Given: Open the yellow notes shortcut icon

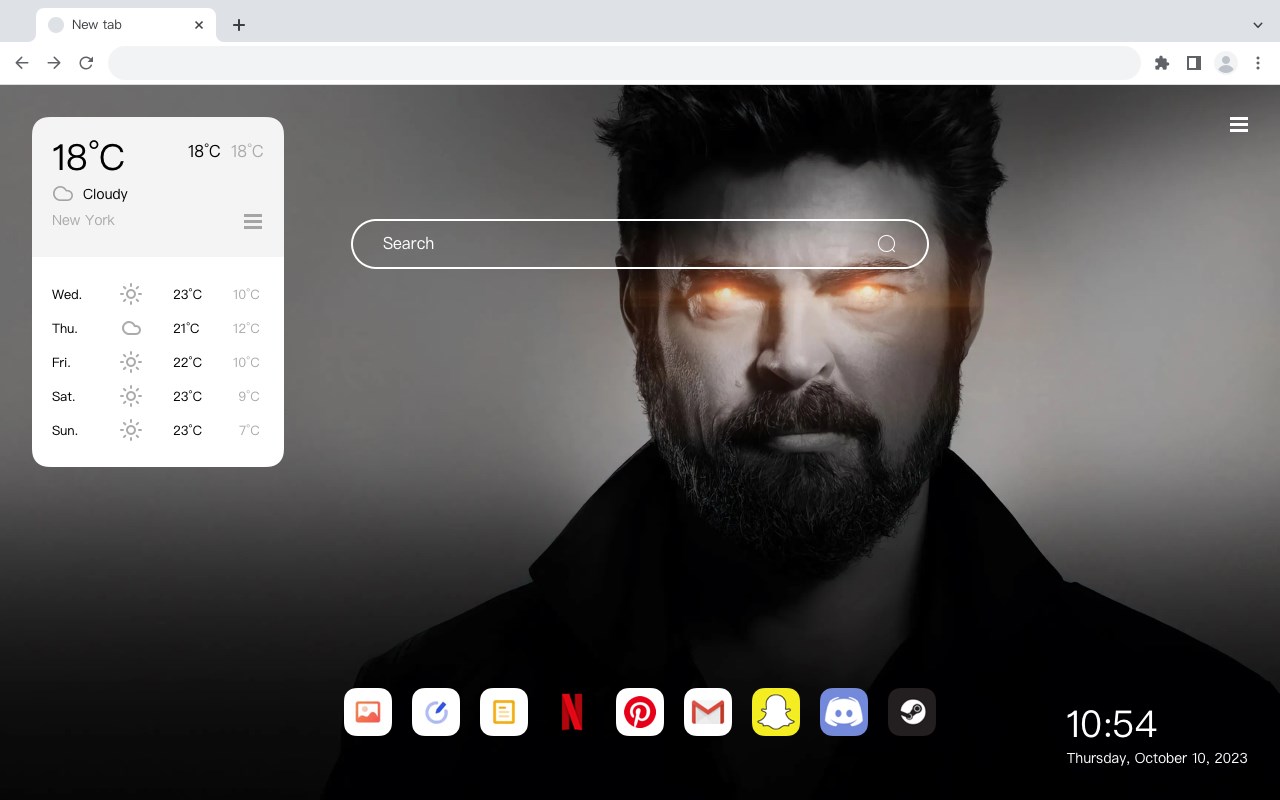Looking at the screenshot, I should [x=504, y=712].
